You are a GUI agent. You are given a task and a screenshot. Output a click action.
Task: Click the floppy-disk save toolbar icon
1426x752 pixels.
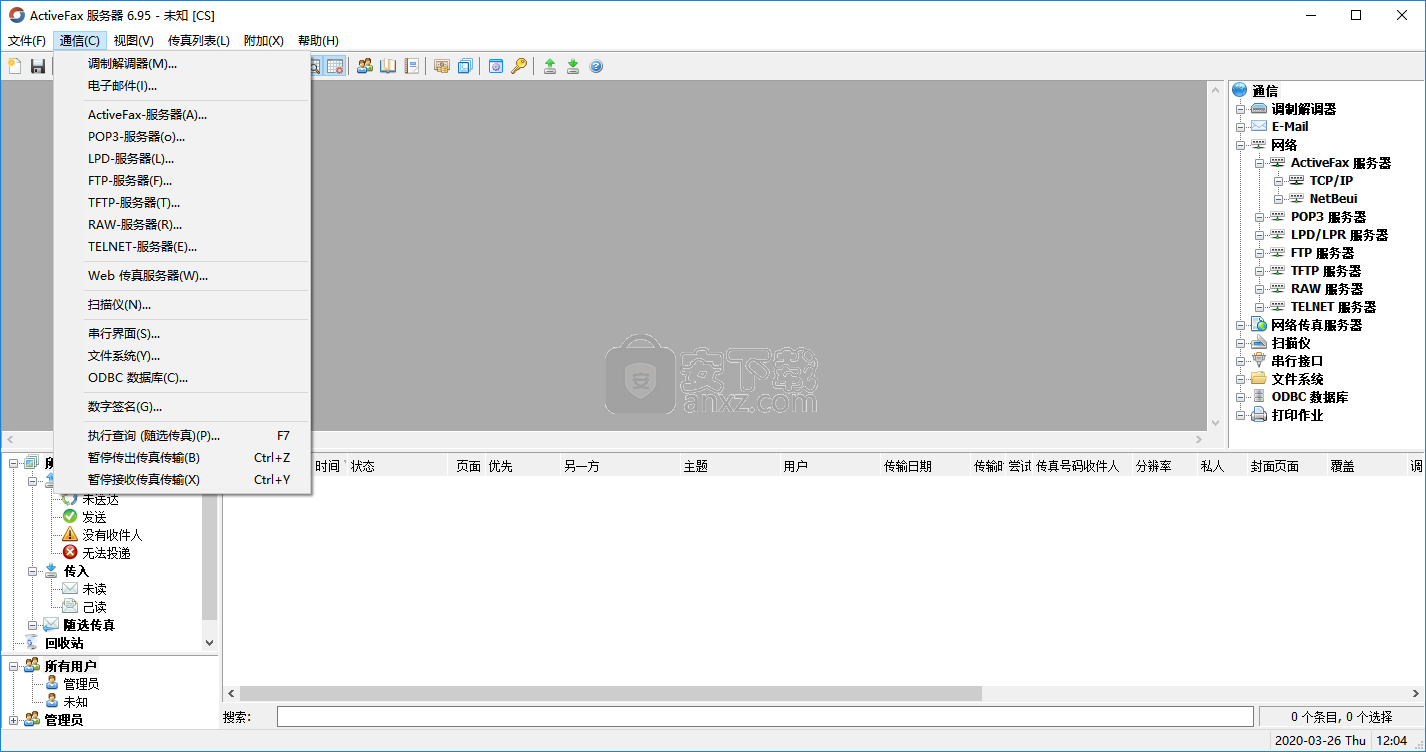click(x=38, y=66)
